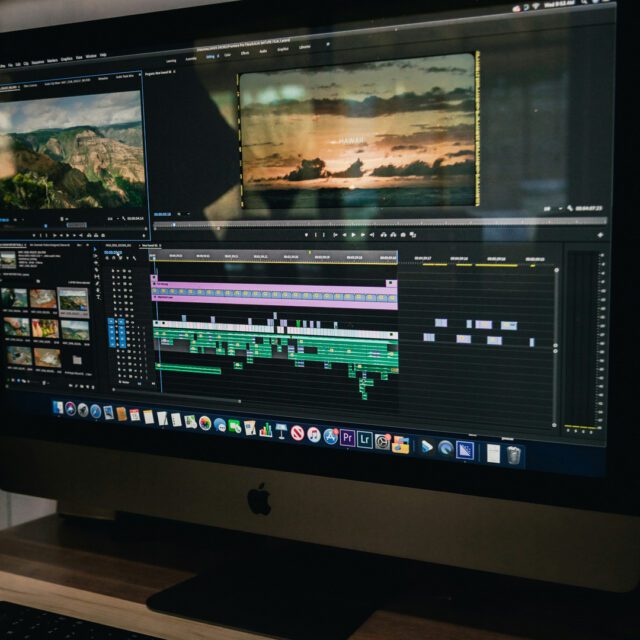Click Add Marker in Program Monitor controls
Viewport: 640px width, 640px height.
click(x=307, y=235)
